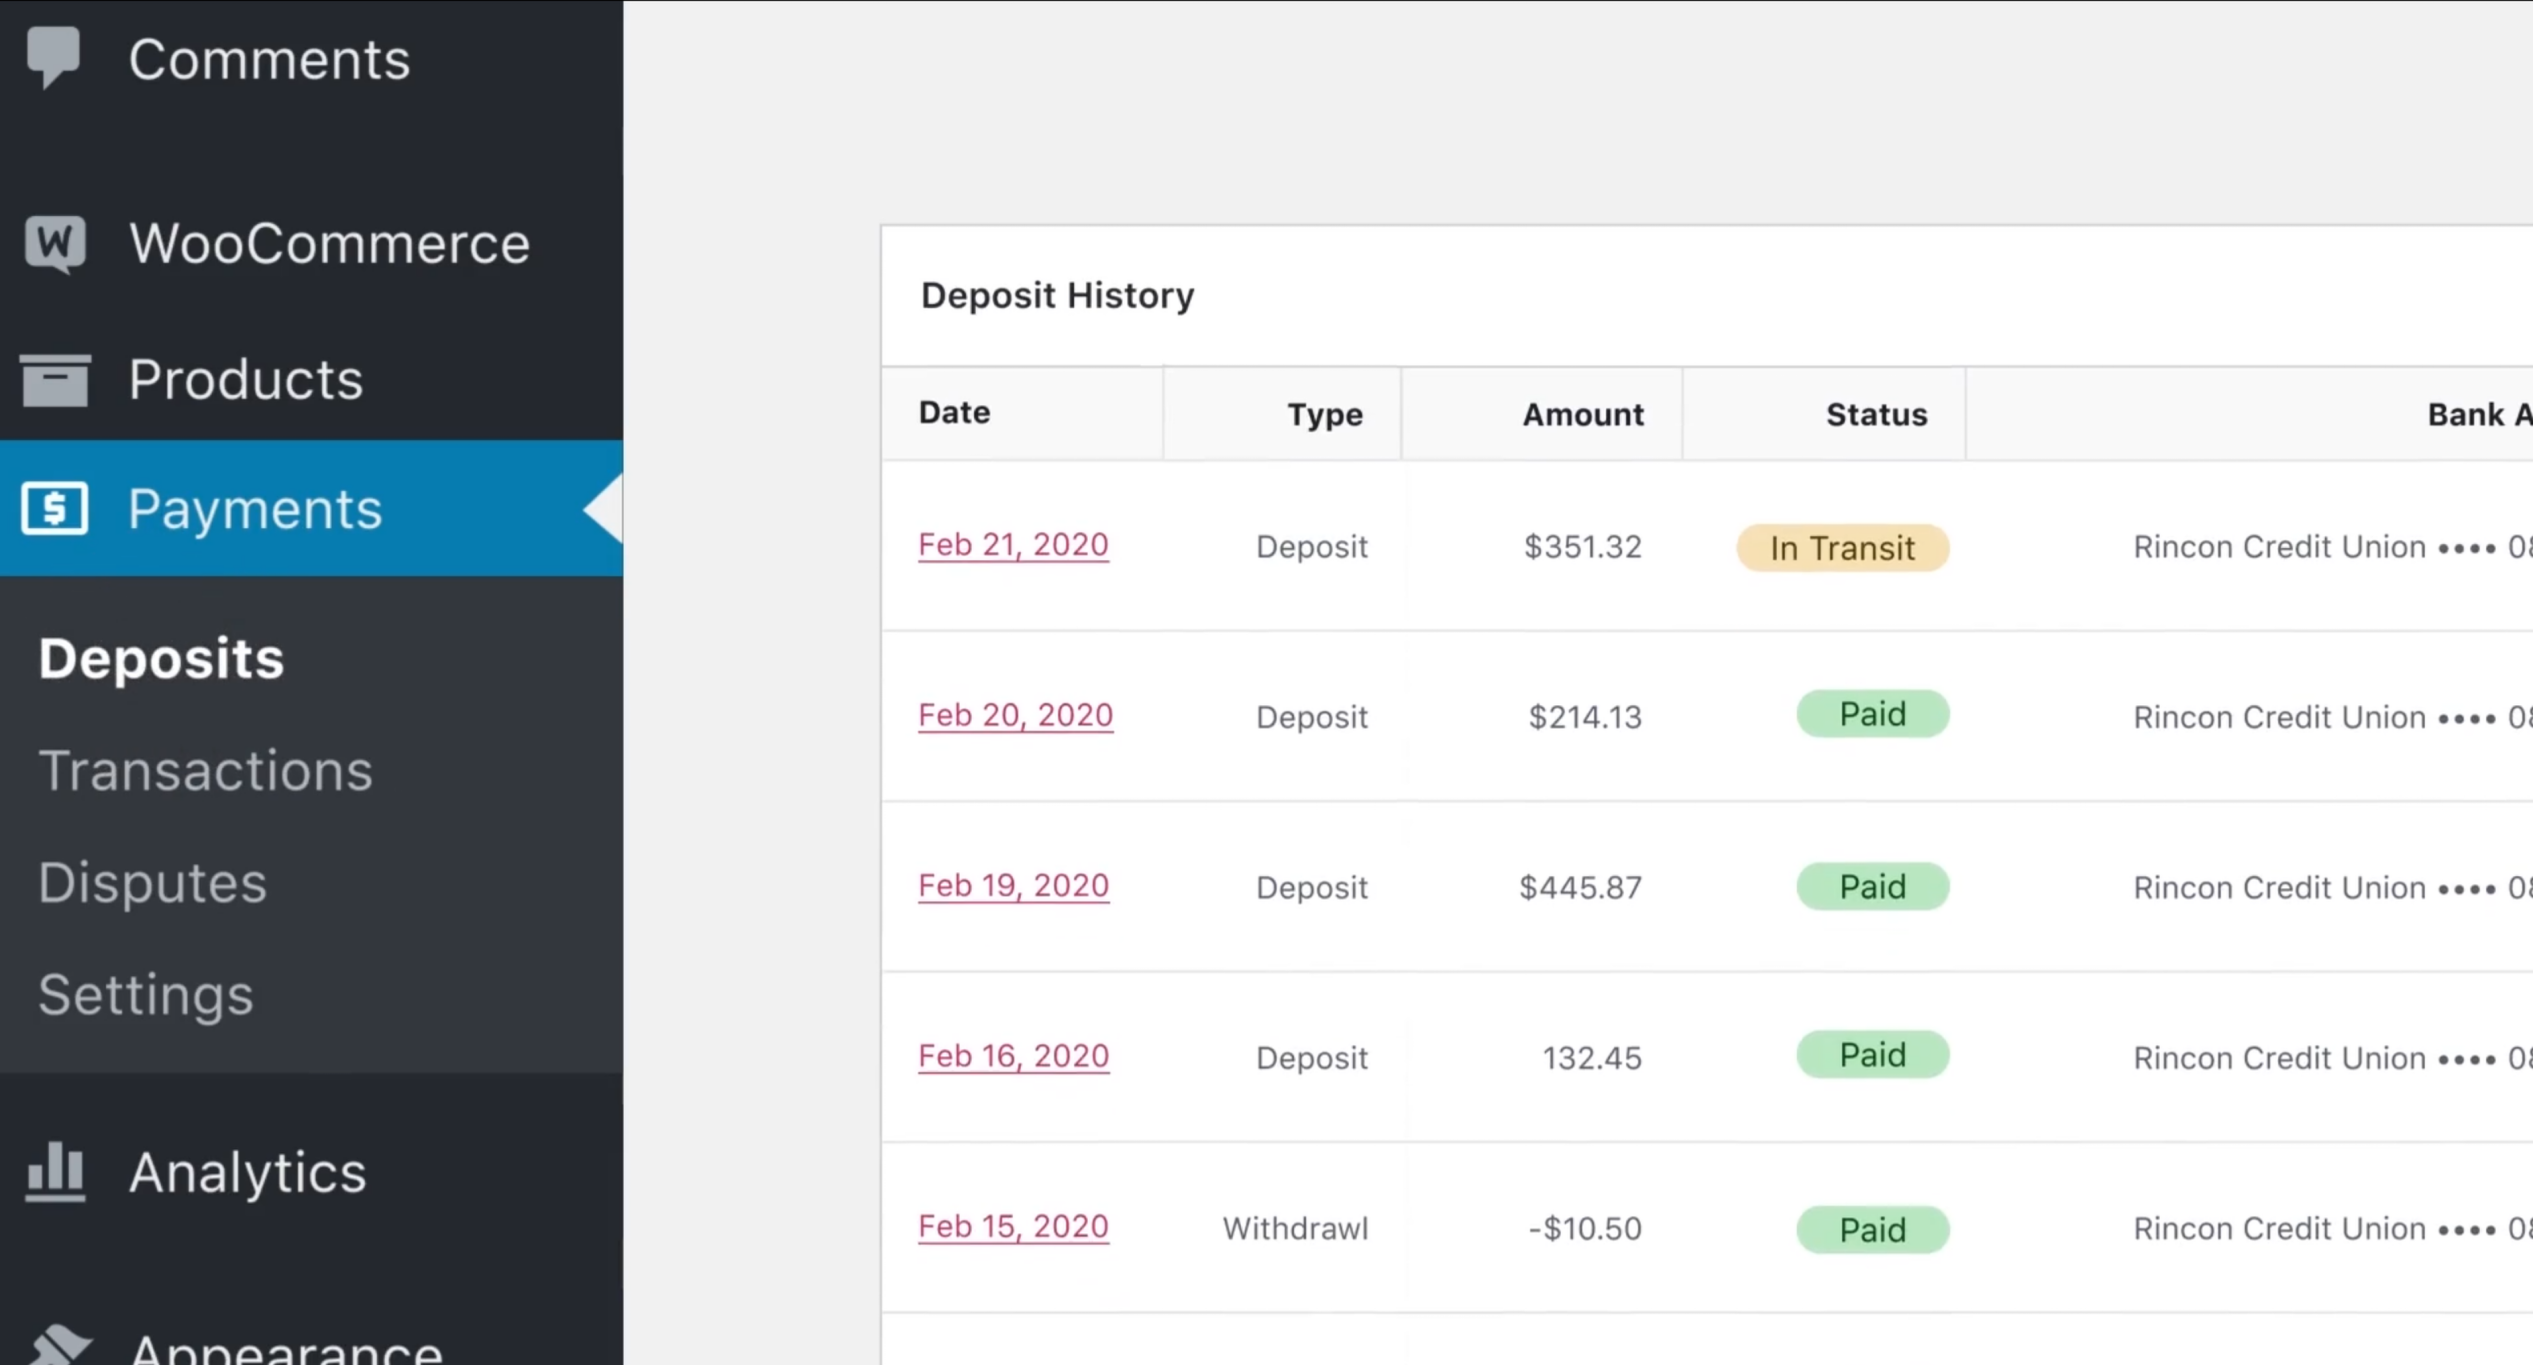Click the Products archive box icon
This screenshot has width=2533, height=1365.
55,380
